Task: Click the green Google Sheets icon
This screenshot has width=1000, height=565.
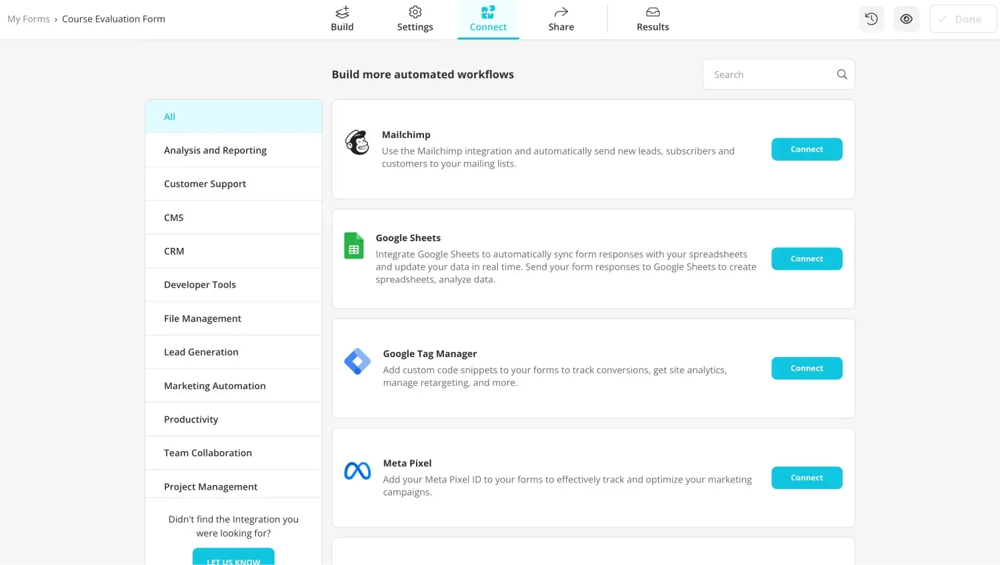Action: [x=354, y=246]
